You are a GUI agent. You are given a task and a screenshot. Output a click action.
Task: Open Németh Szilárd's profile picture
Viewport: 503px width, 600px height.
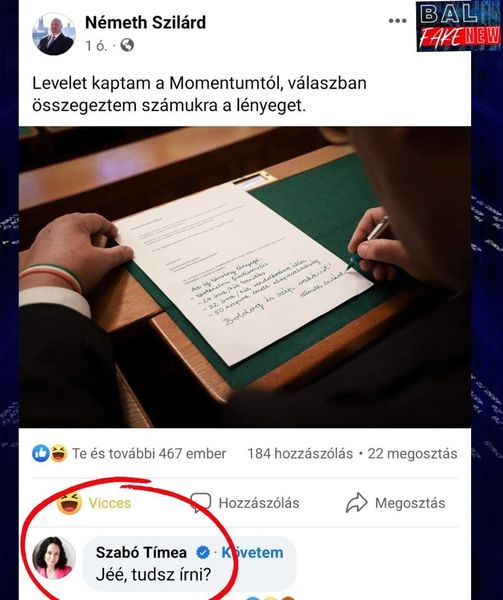(x=54, y=34)
